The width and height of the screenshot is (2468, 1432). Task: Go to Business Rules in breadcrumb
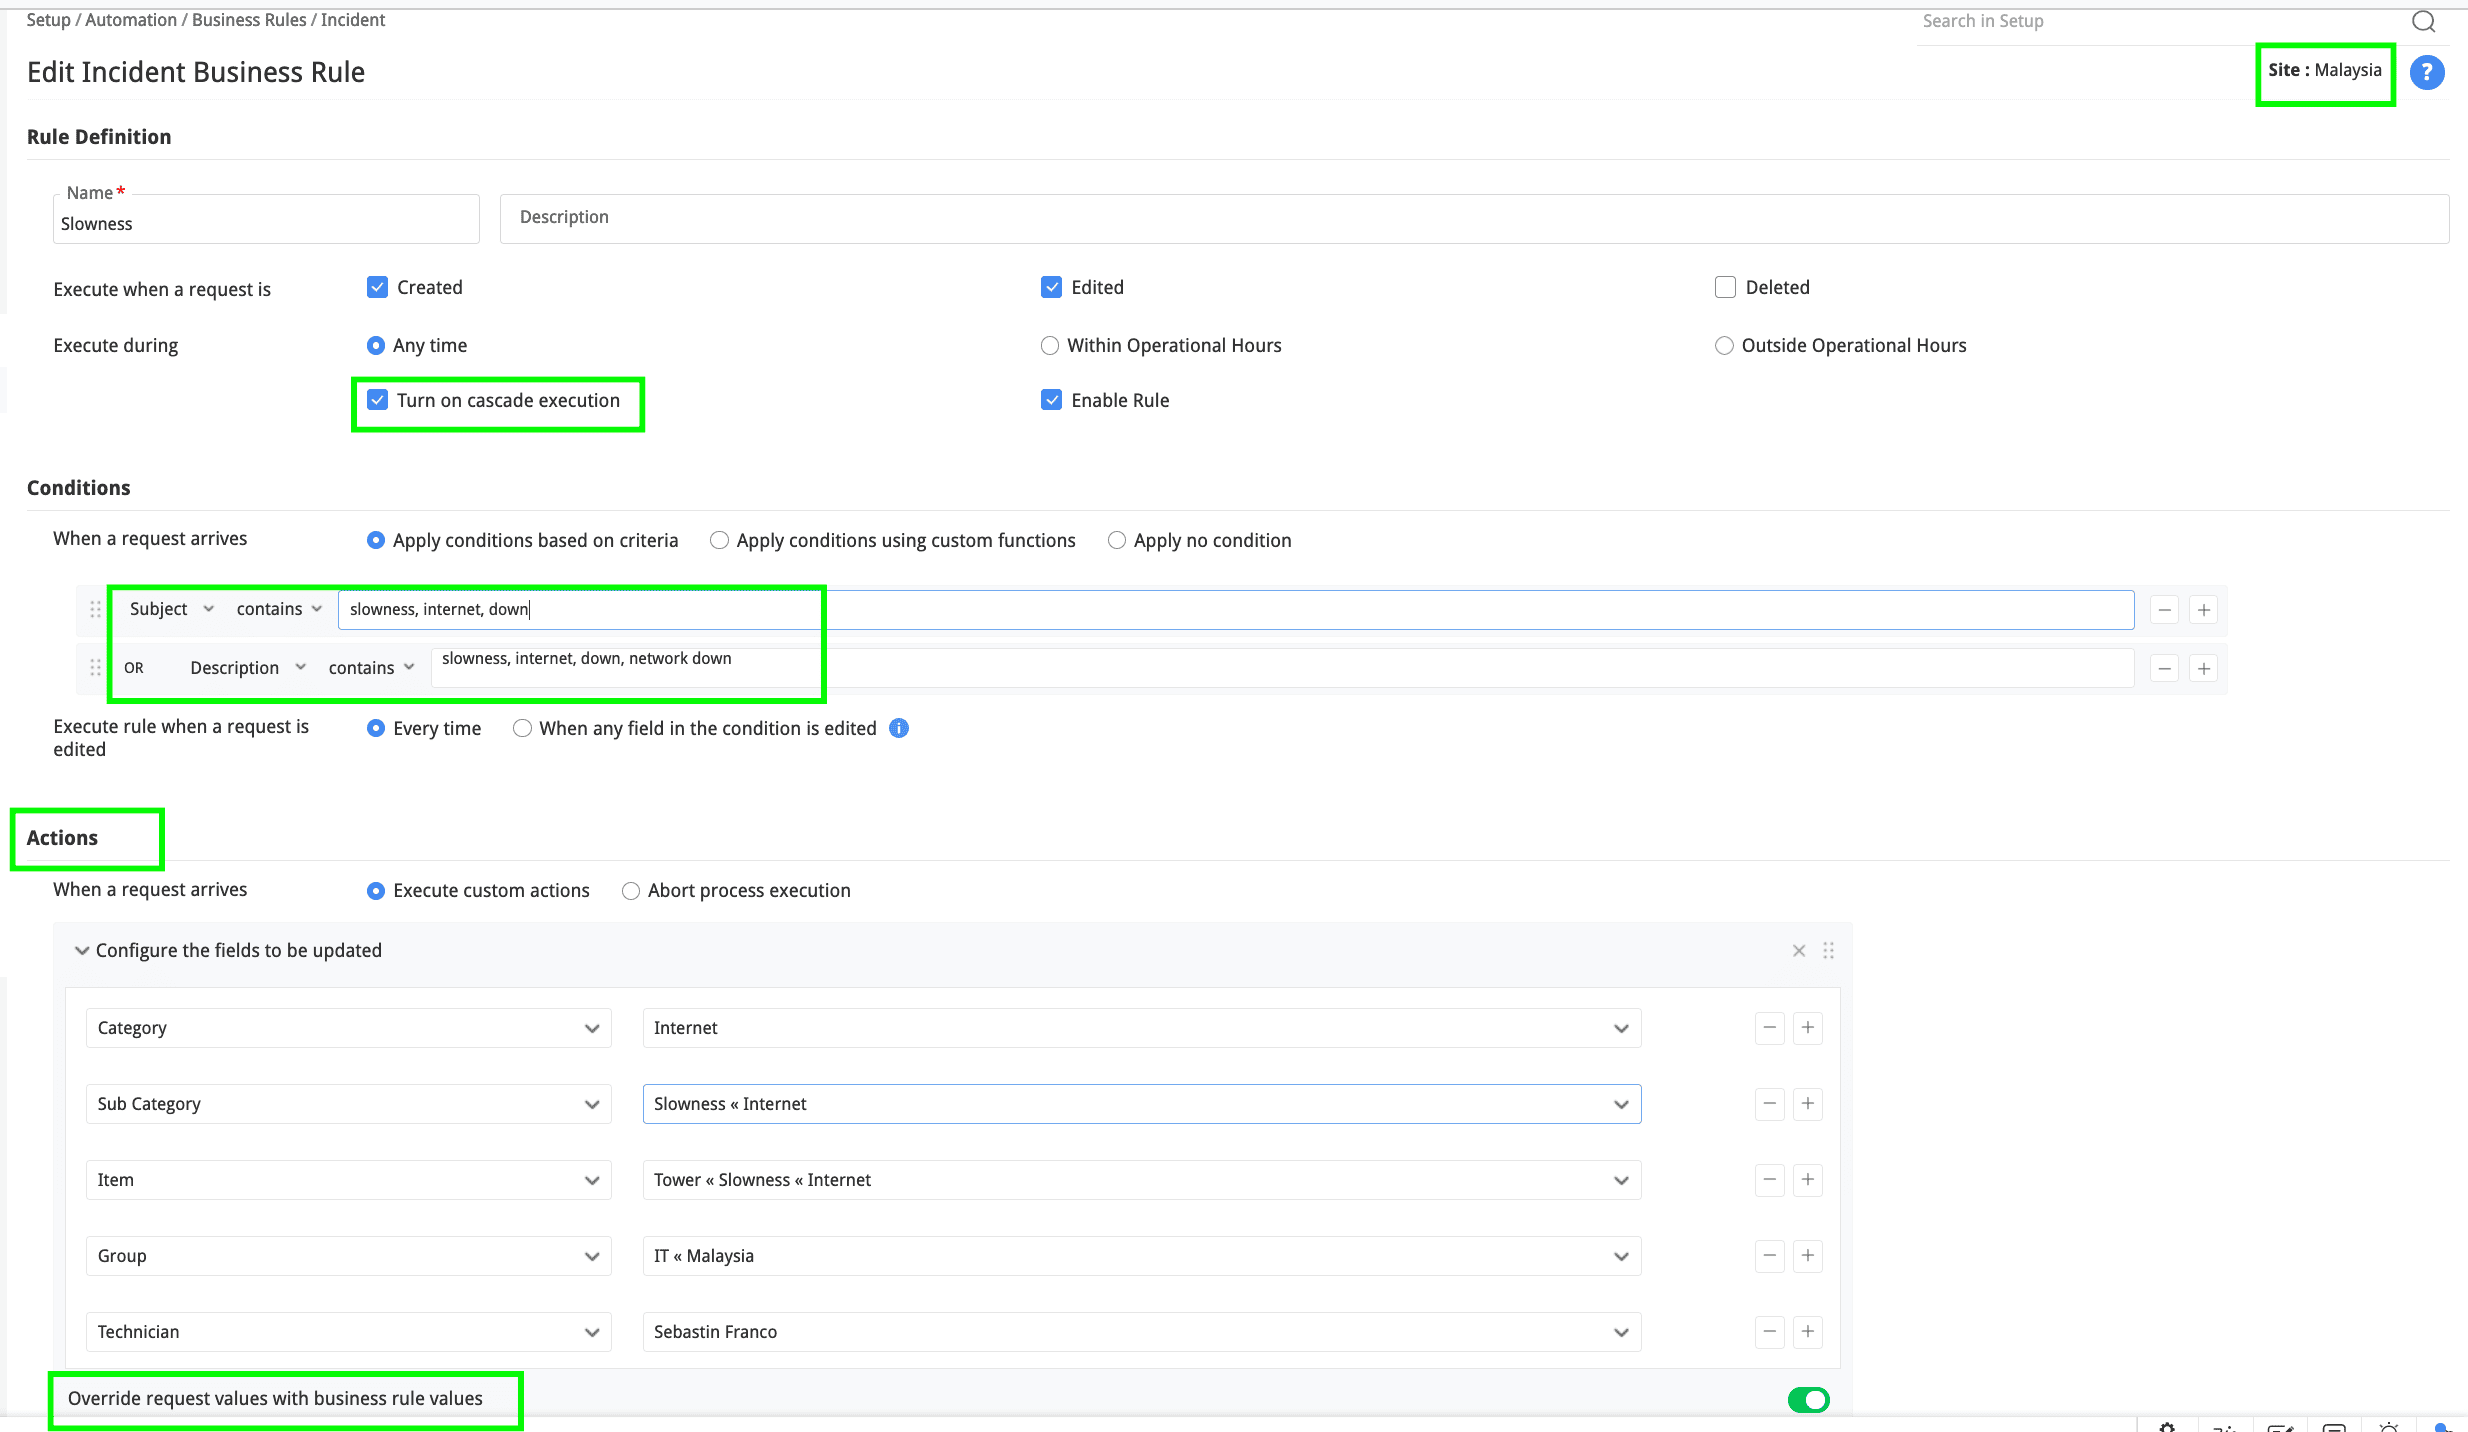[x=249, y=20]
